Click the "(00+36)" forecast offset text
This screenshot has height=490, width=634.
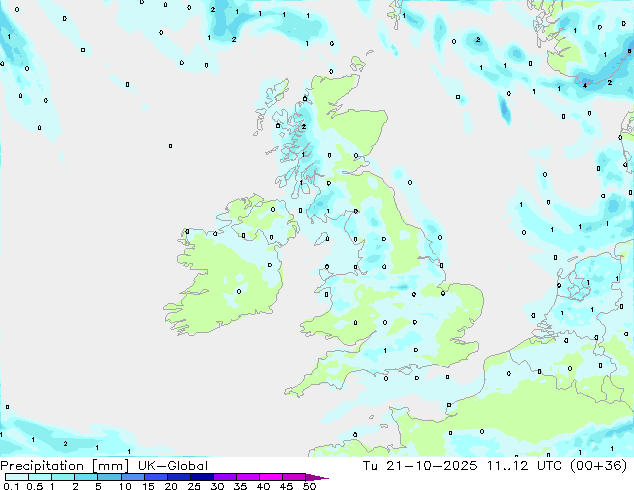[x=598, y=466]
